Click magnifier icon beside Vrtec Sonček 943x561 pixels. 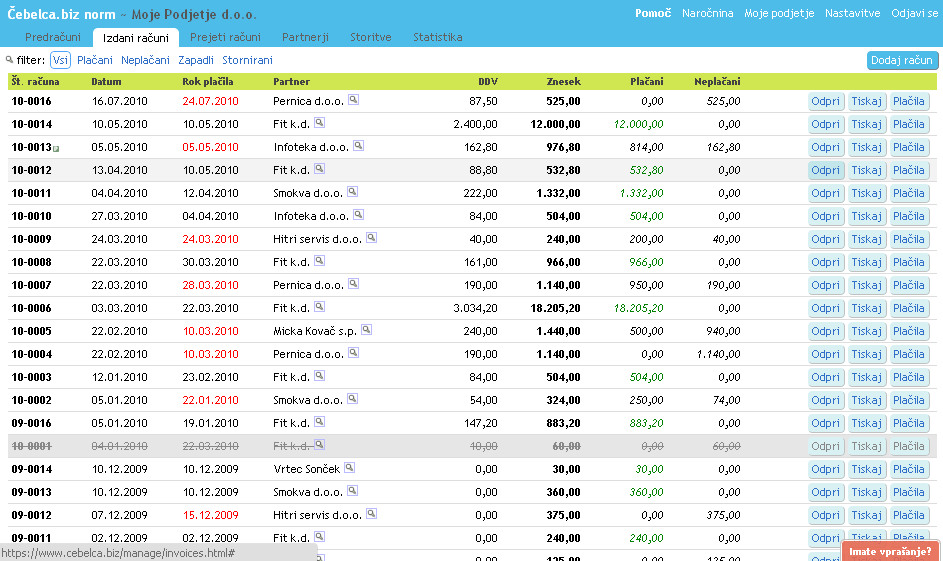coord(350,467)
